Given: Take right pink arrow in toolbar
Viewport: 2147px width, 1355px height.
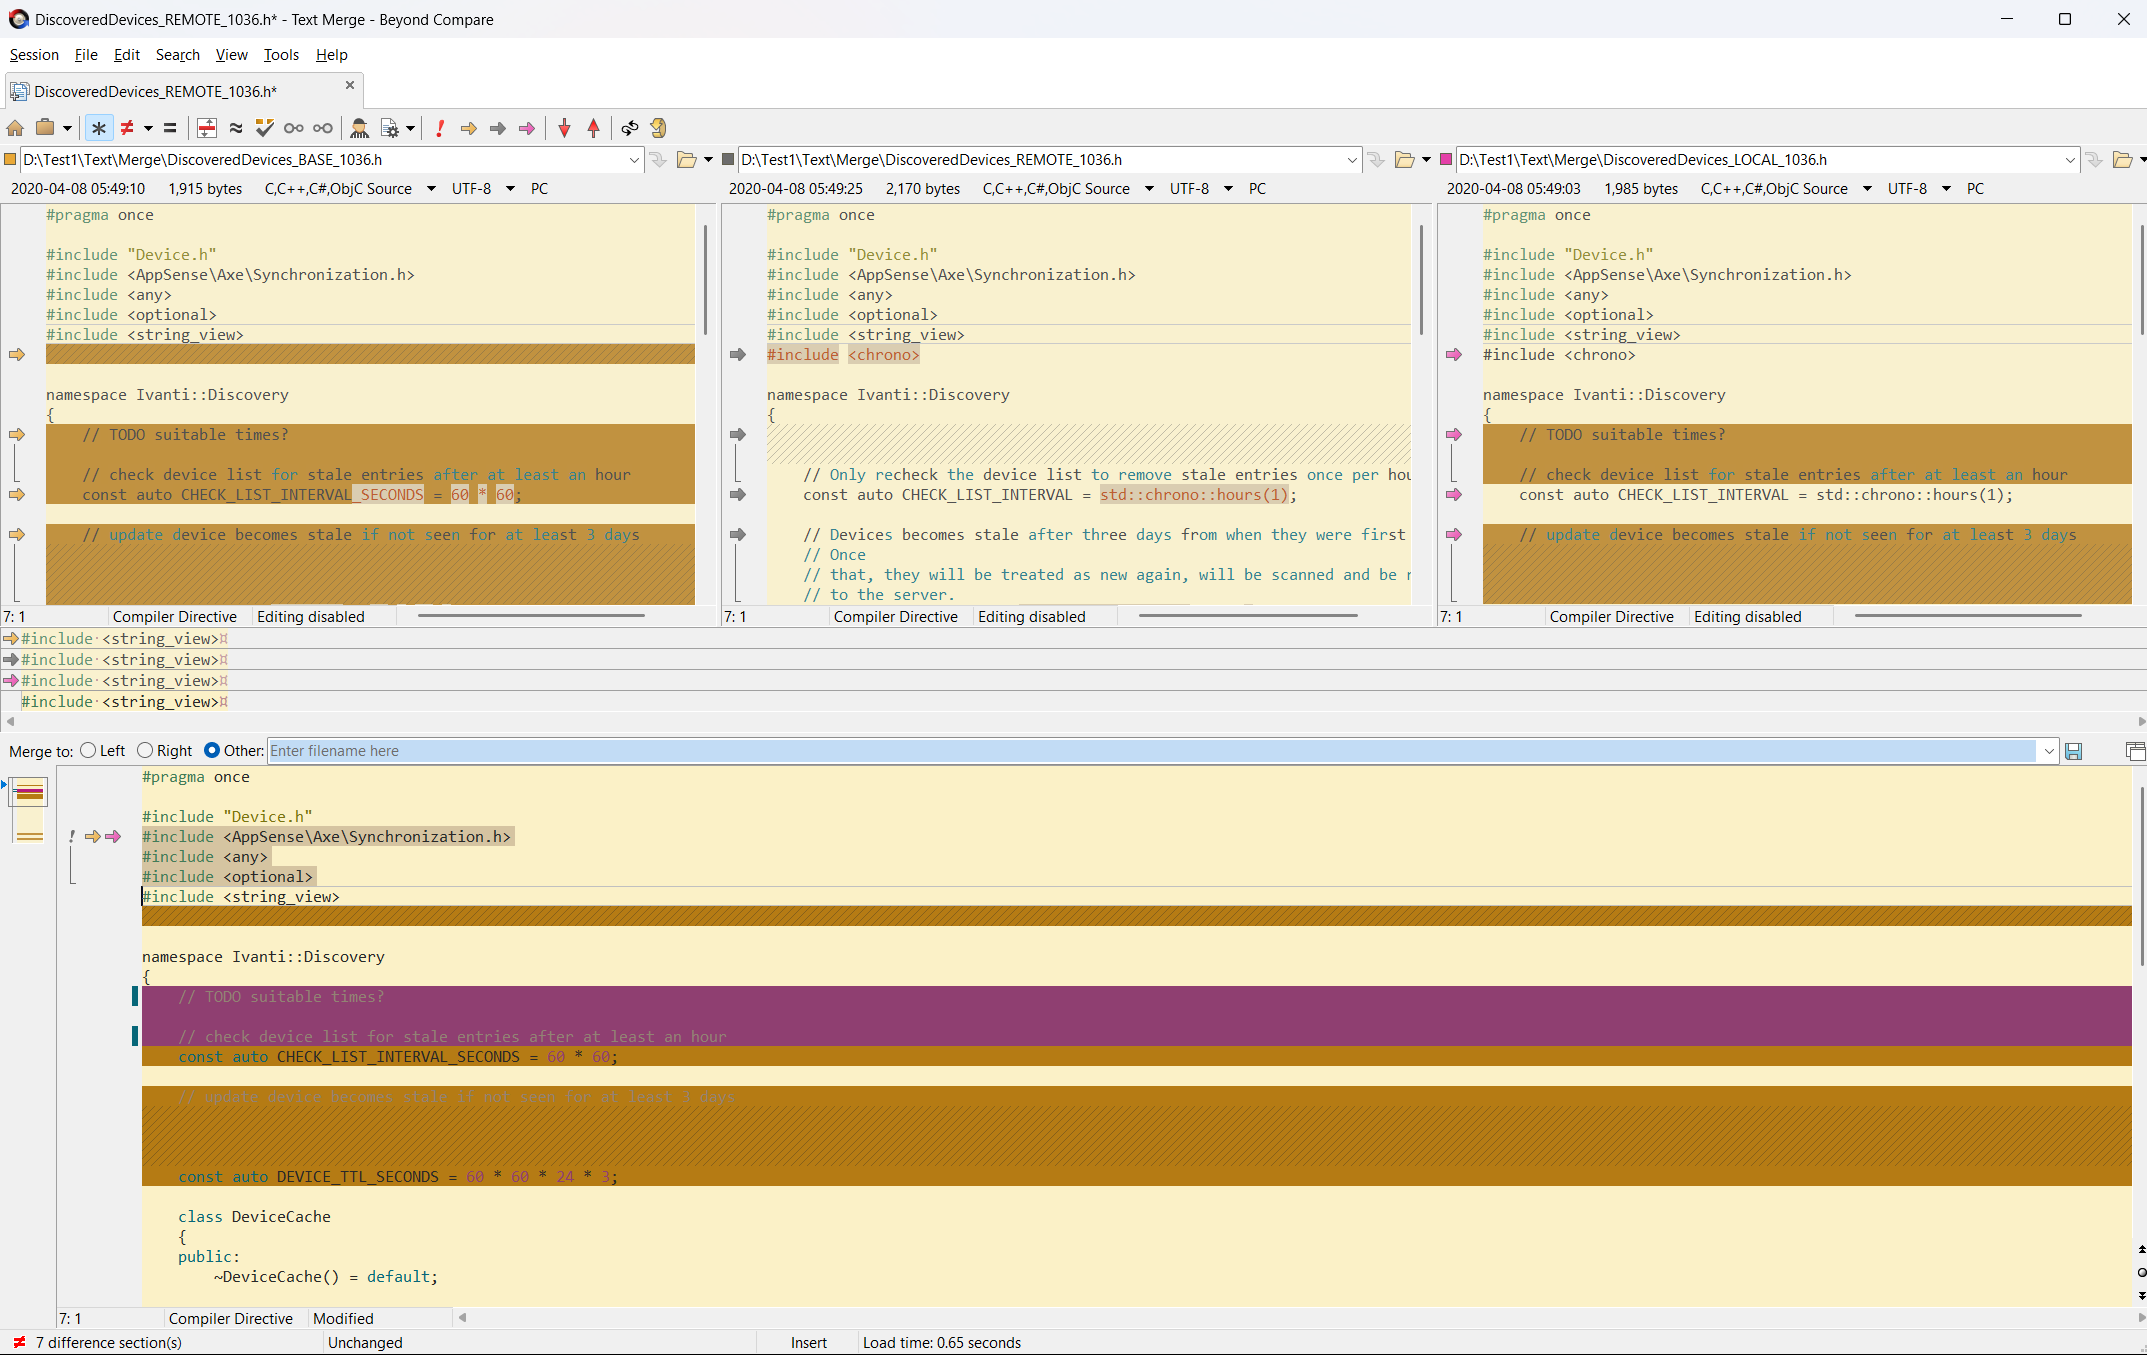Looking at the screenshot, I should pos(527,128).
